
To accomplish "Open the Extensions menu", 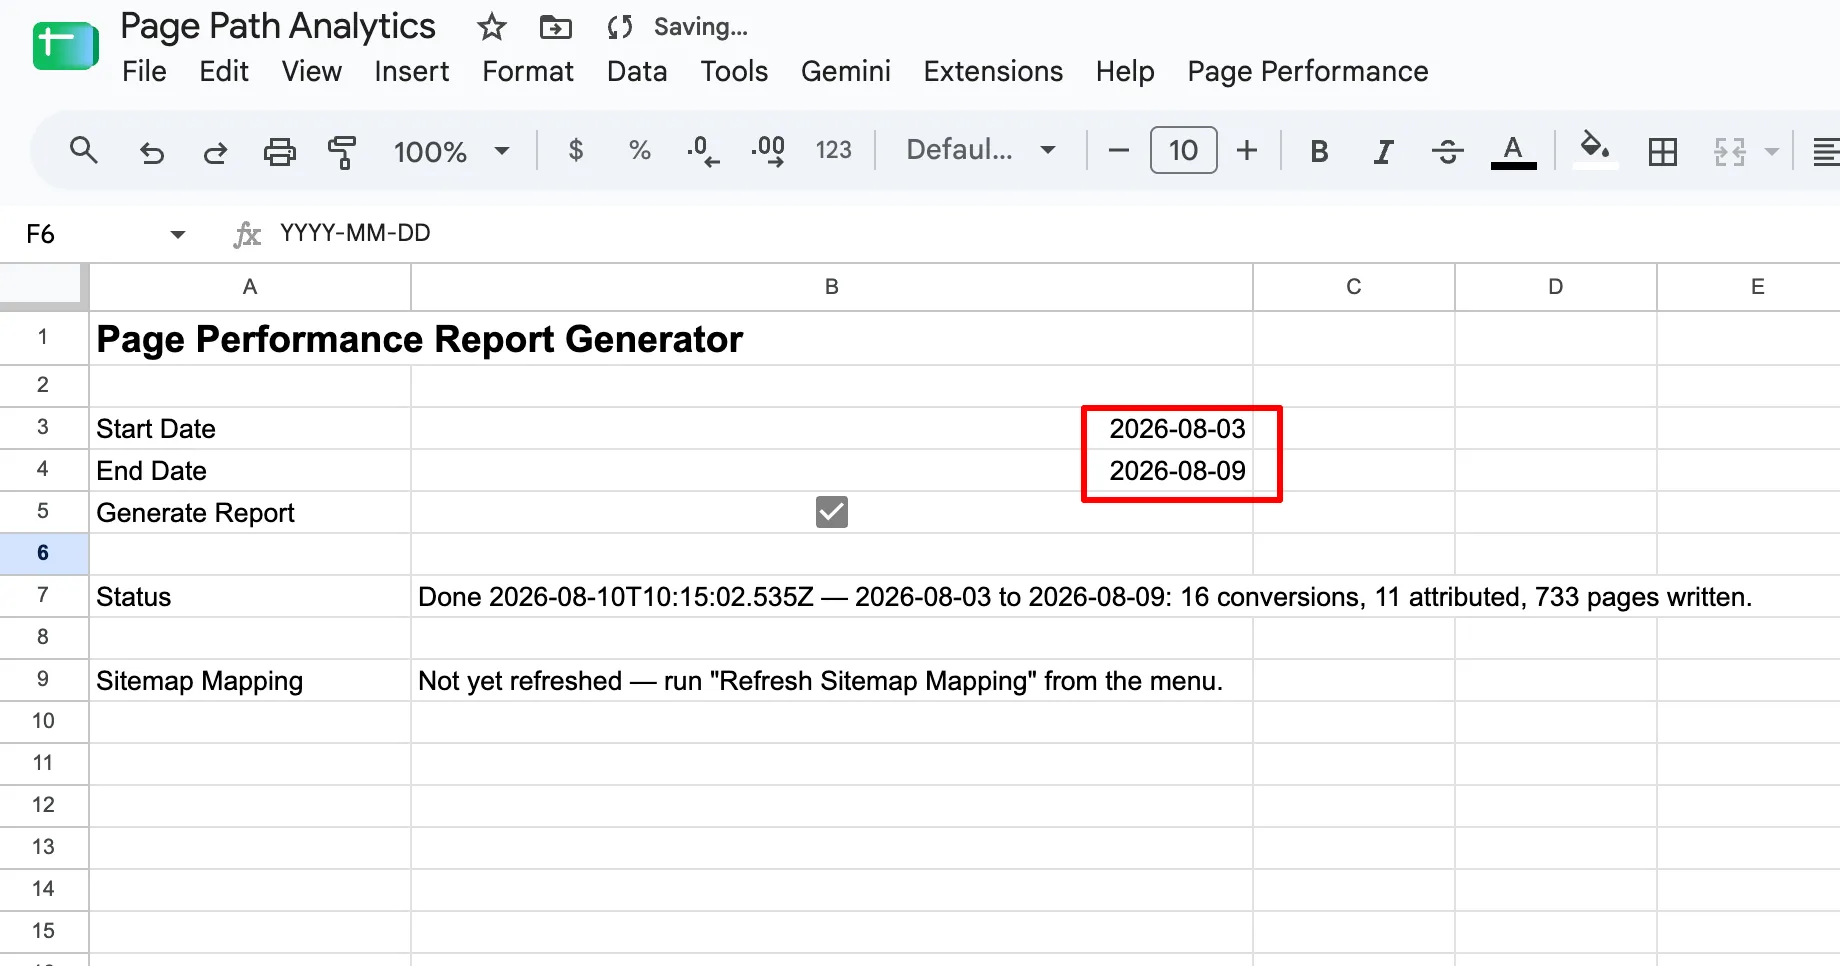I will 993,72.
